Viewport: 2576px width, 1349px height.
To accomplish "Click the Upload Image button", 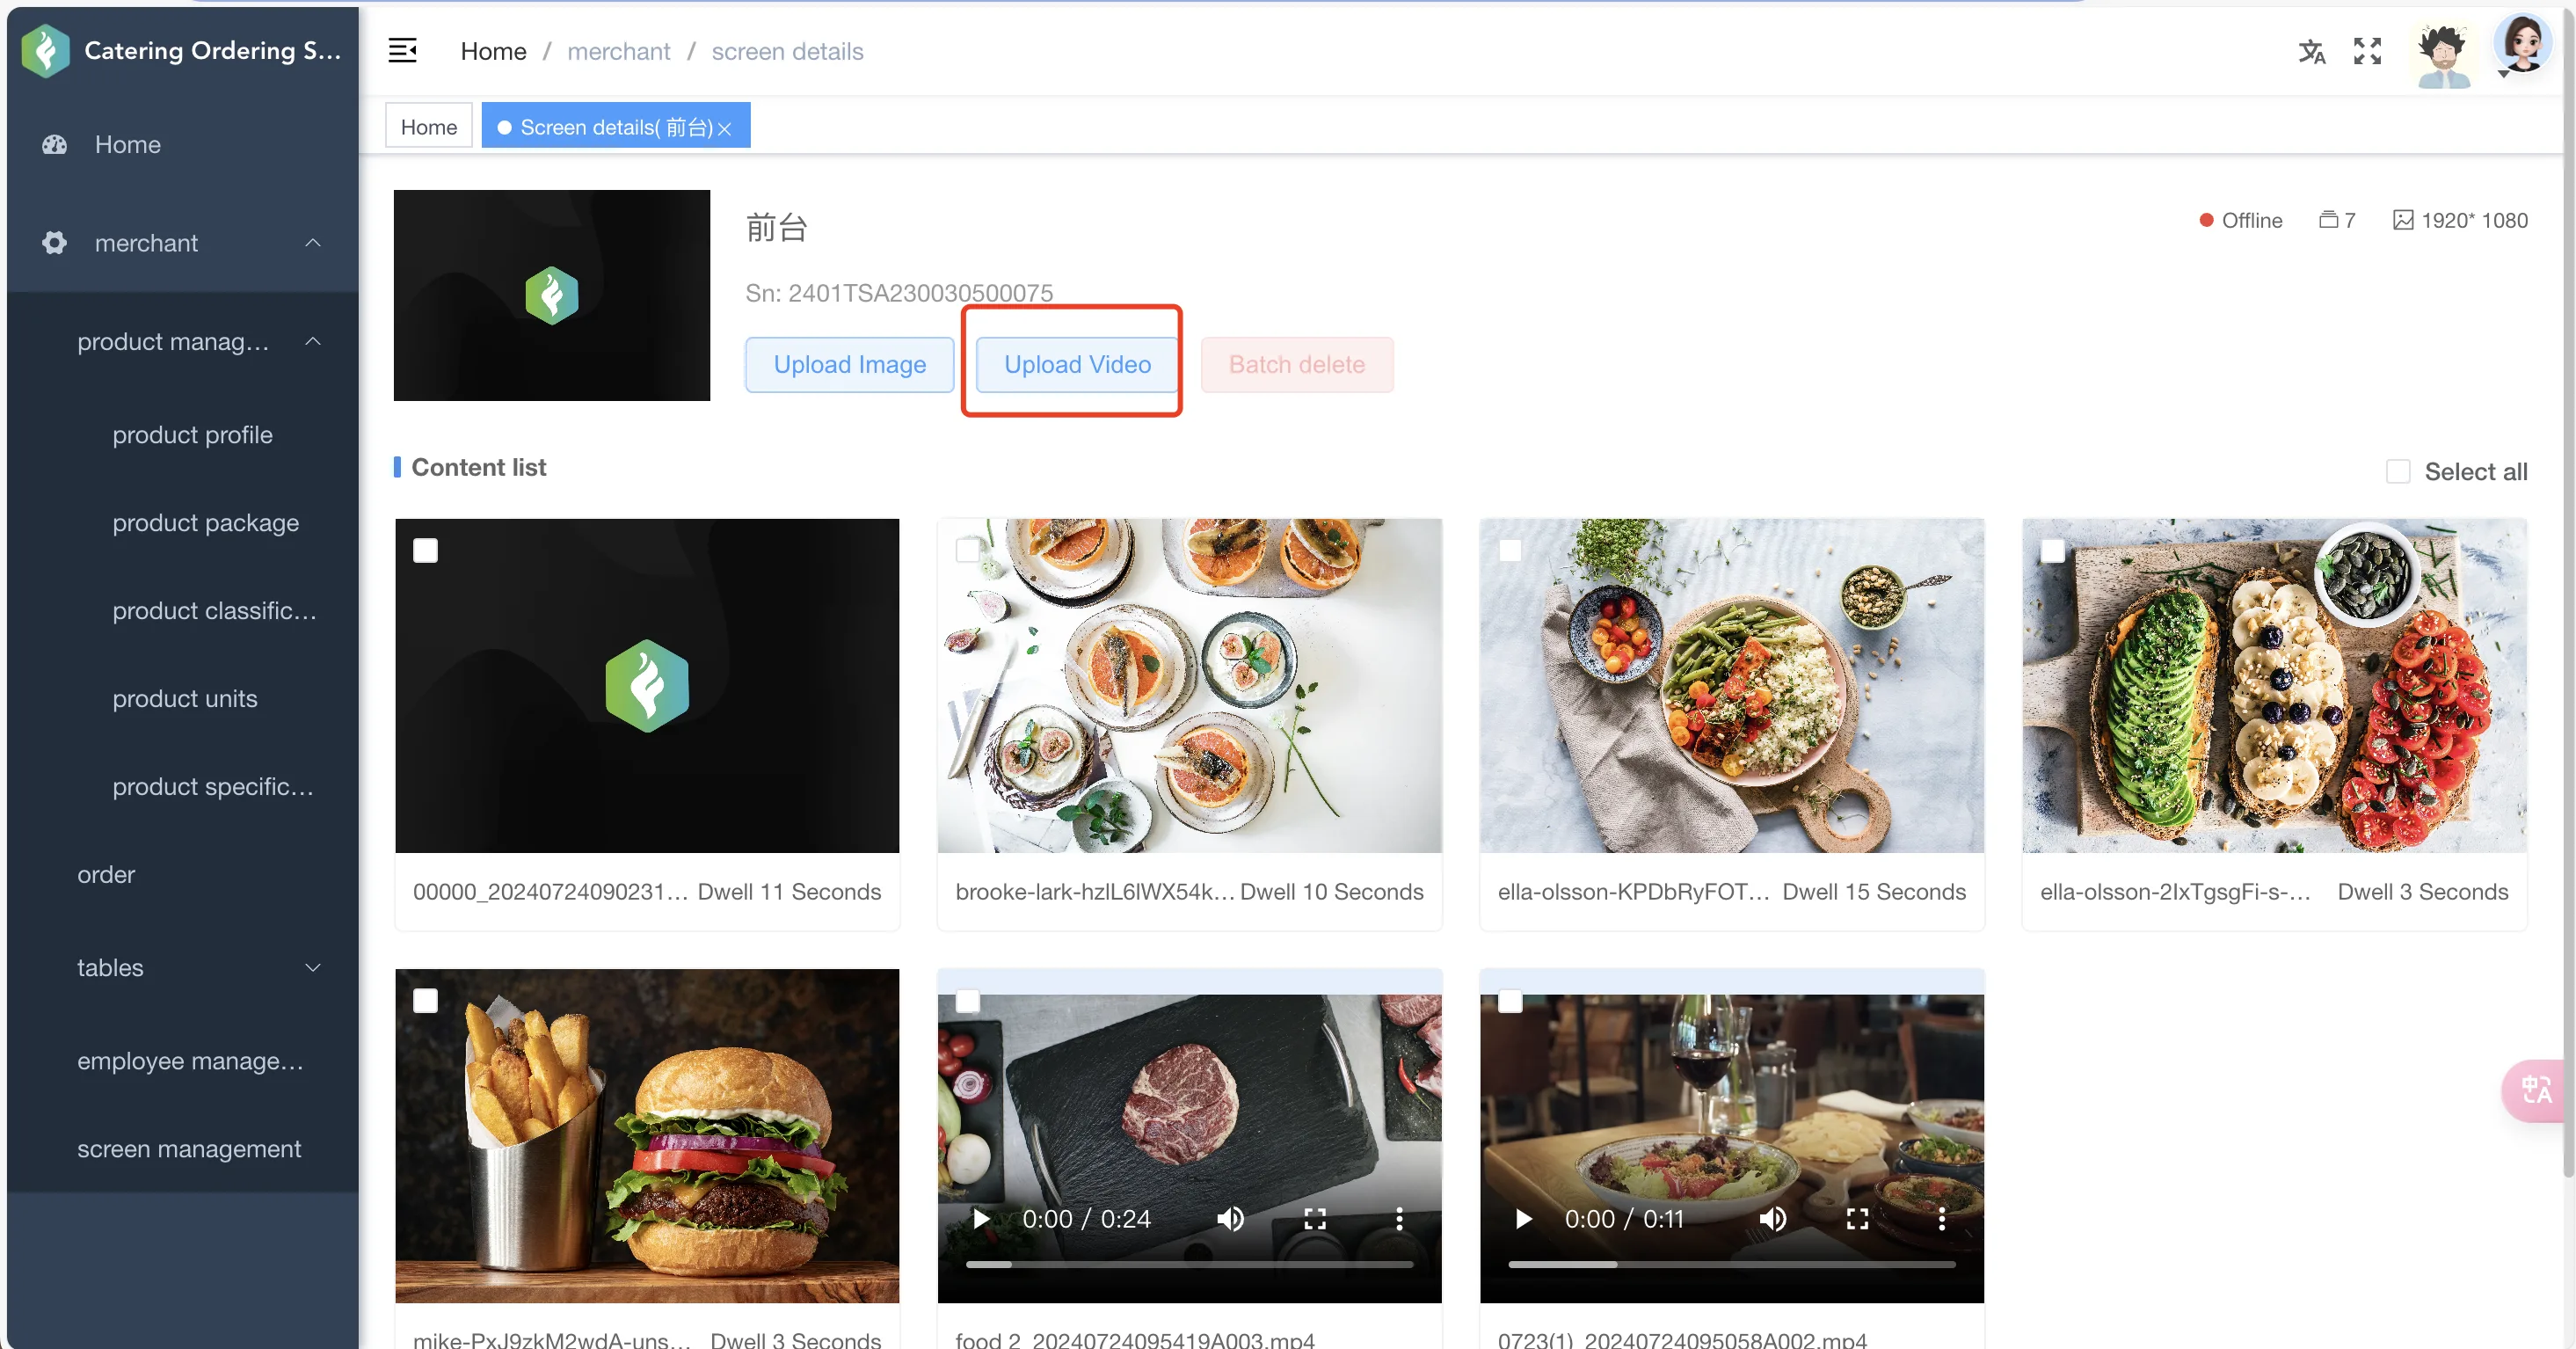I will pos(850,364).
